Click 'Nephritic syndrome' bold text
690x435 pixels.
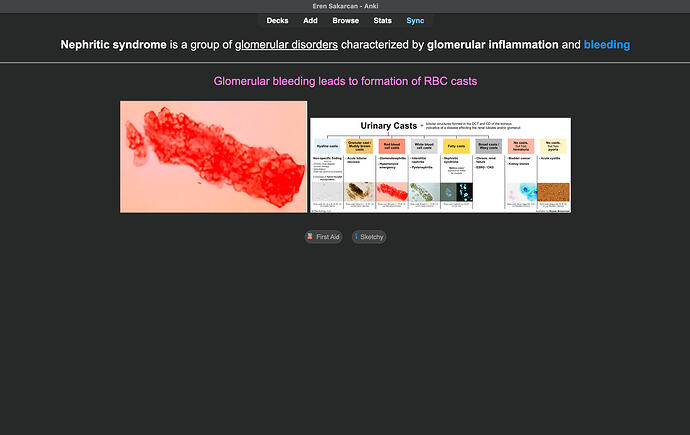click(113, 45)
